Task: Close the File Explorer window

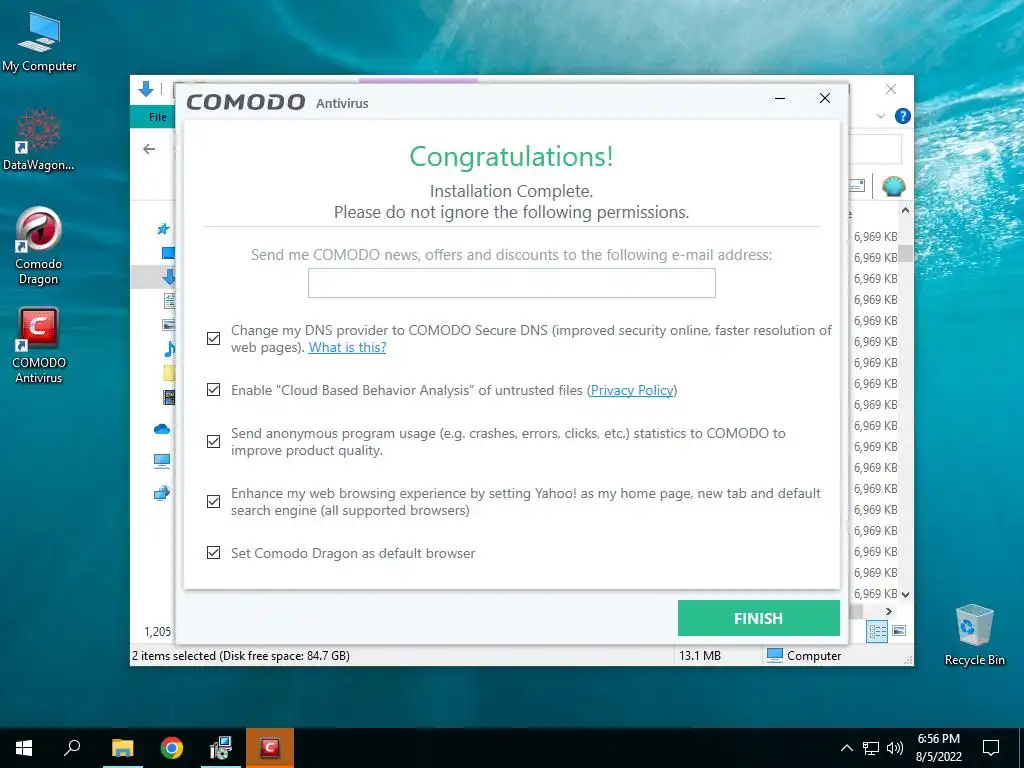Action: tap(891, 89)
